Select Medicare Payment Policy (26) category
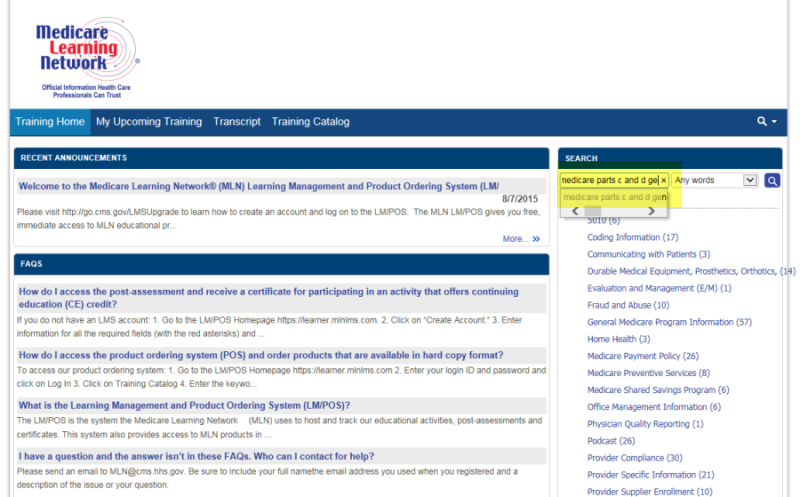Screen dimensions: 800x497 [643, 356]
